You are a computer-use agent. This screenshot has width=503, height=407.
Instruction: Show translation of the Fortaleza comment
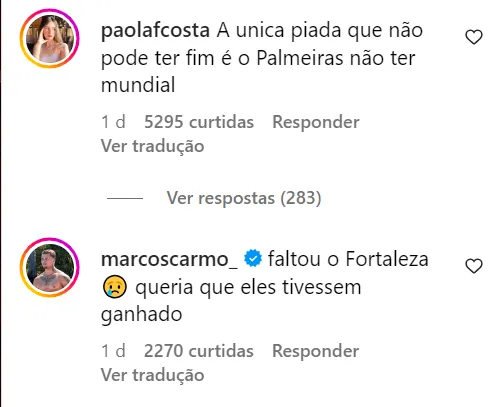[x=153, y=375]
